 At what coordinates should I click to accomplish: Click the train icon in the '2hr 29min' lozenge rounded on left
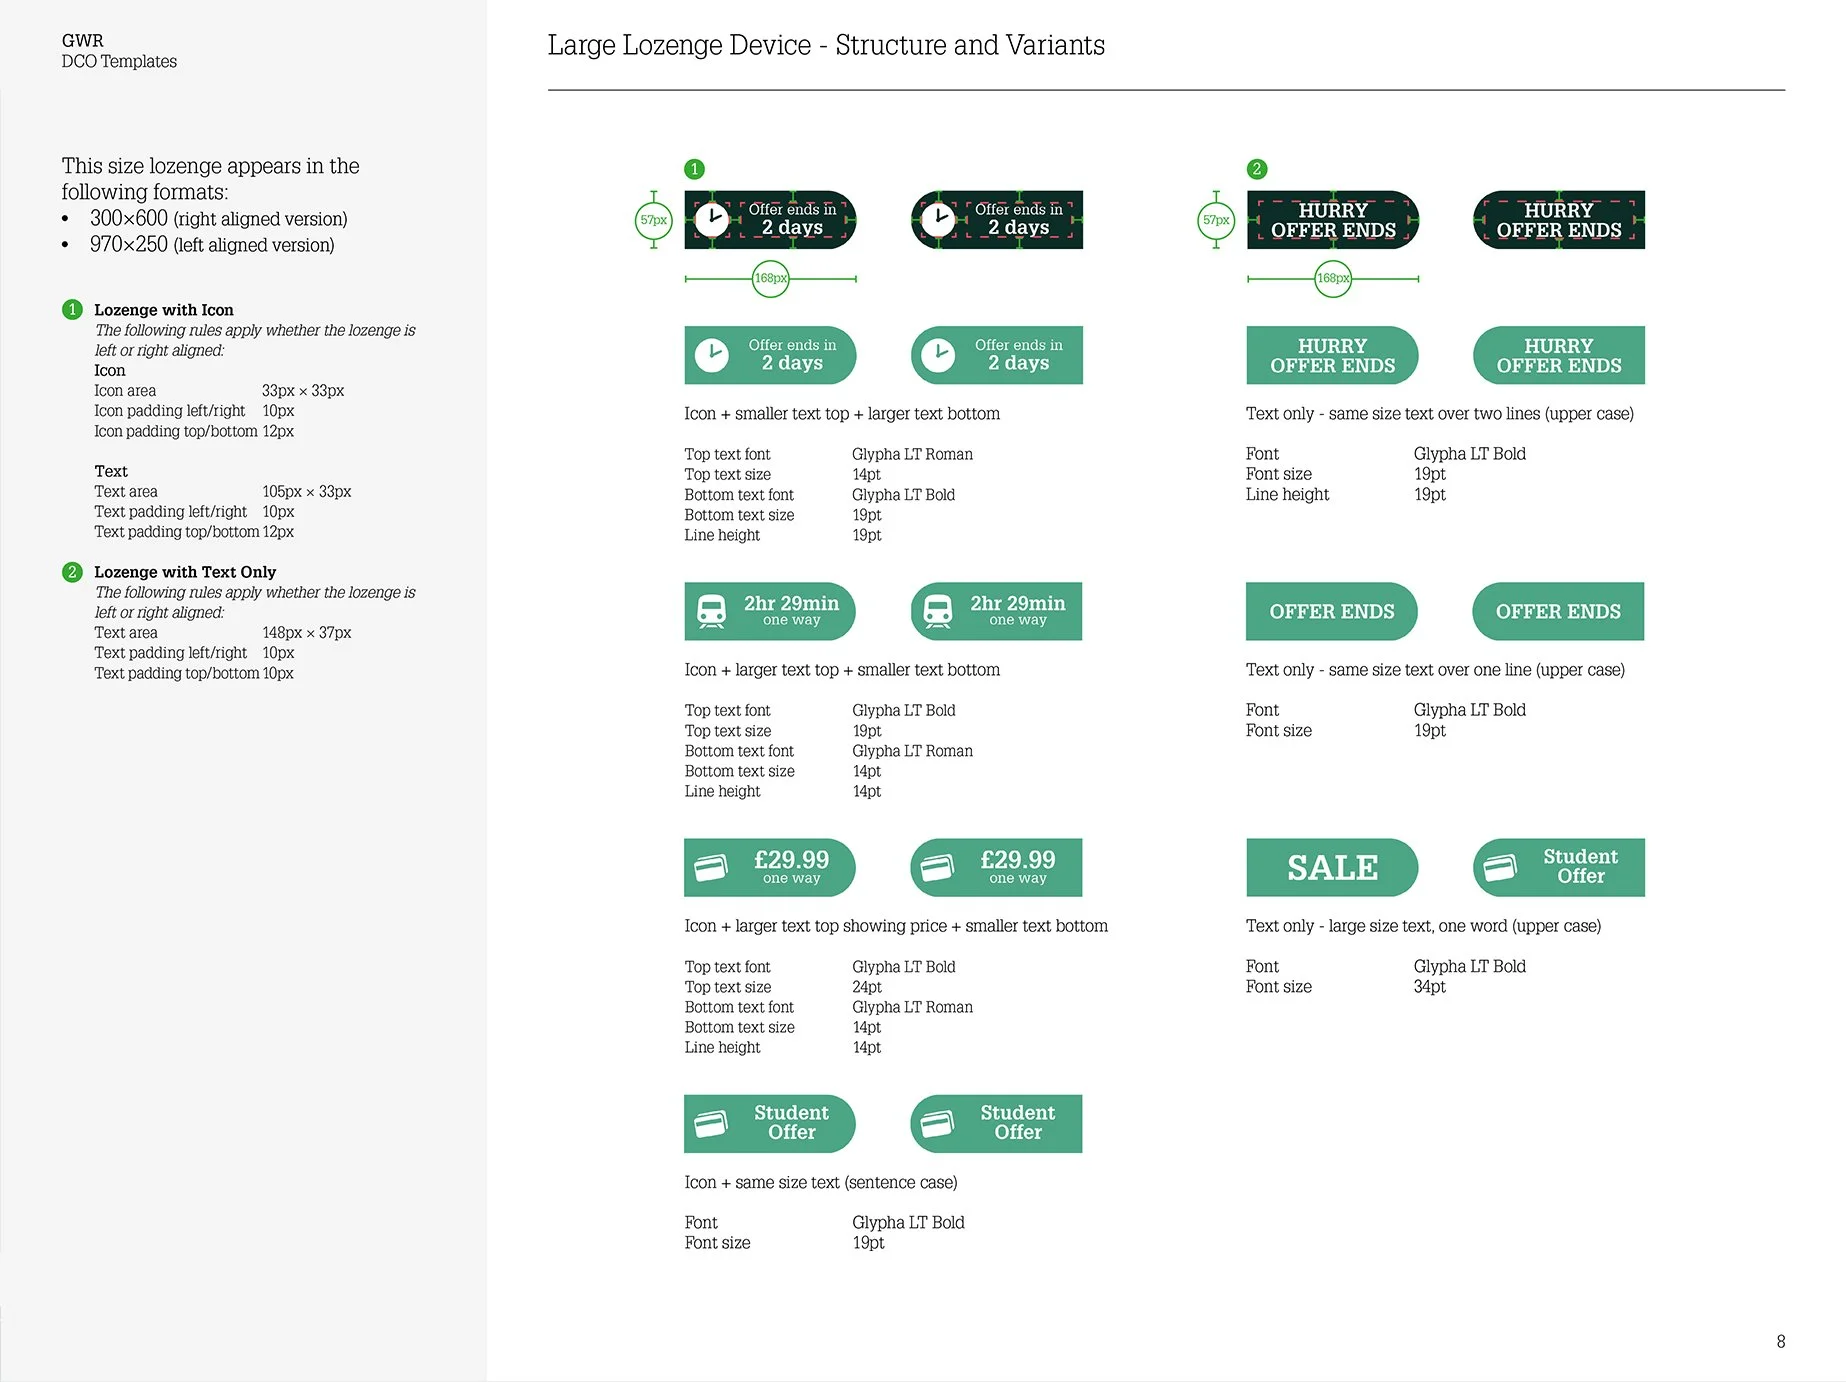[938, 611]
